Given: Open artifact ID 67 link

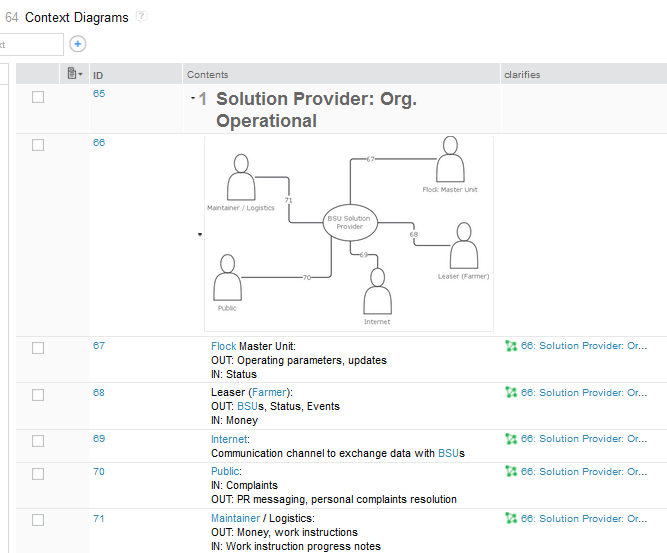Looking at the screenshot, I should 99,346.
